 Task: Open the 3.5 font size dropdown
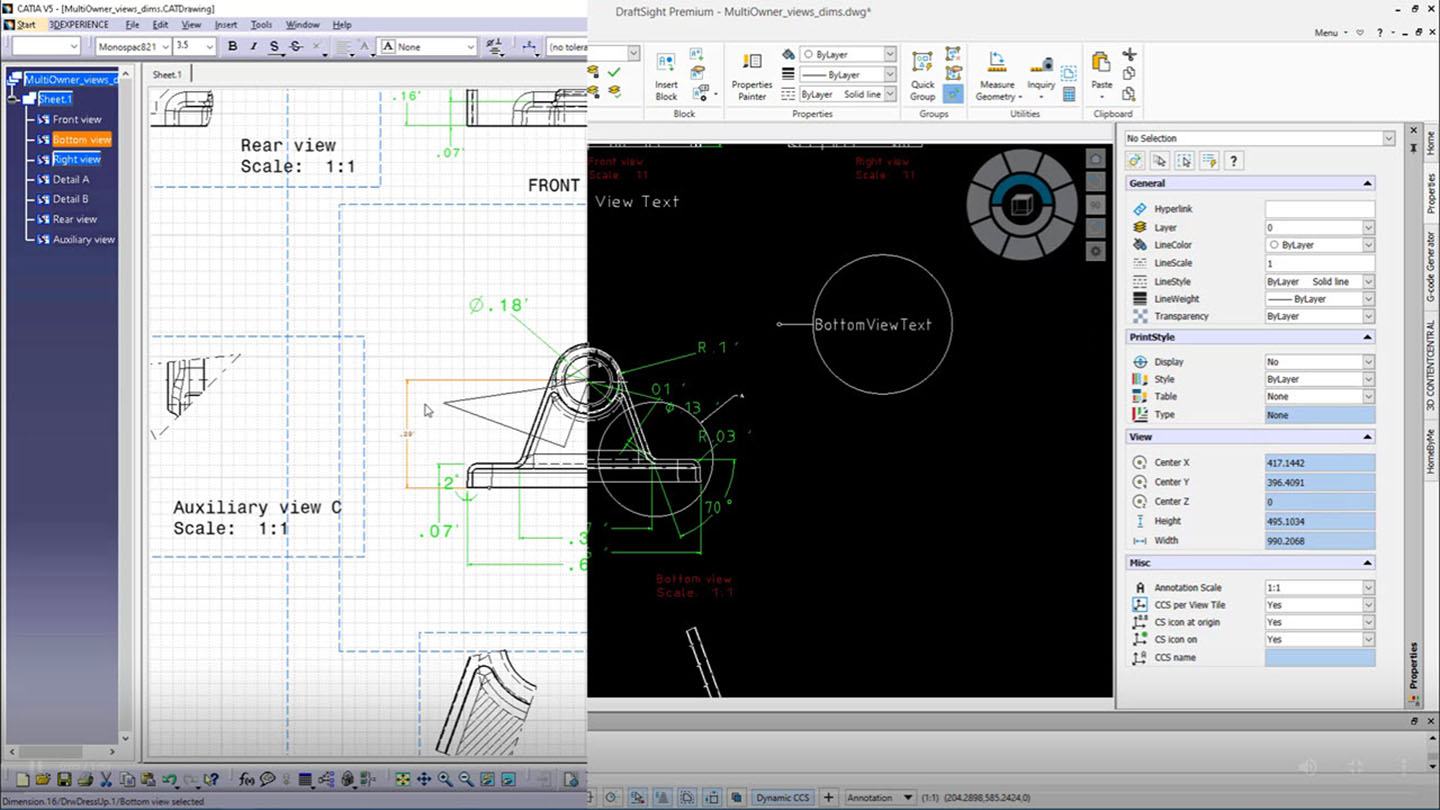pyautogui.click(x=209, y=46)
